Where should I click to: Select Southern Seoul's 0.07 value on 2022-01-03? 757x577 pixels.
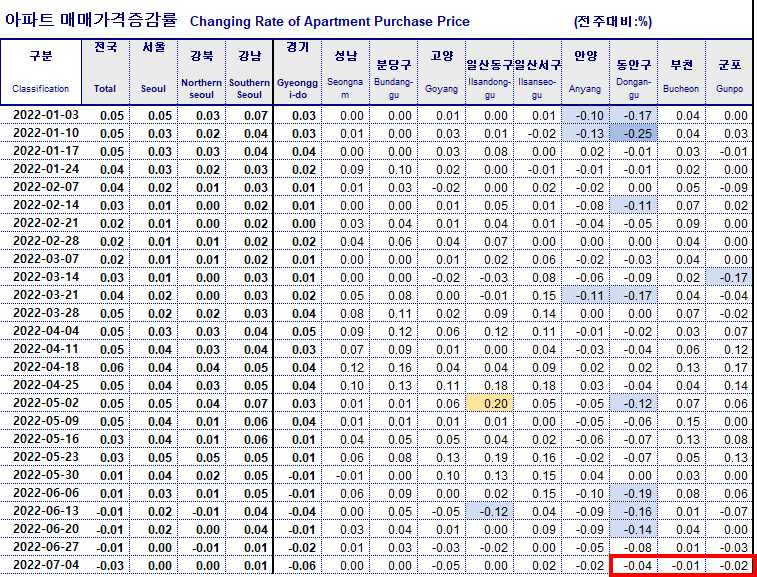249,115
